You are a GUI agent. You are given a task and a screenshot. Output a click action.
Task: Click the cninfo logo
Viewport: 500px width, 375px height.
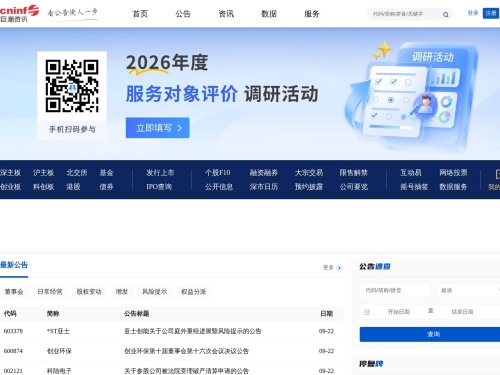point(19,14)
